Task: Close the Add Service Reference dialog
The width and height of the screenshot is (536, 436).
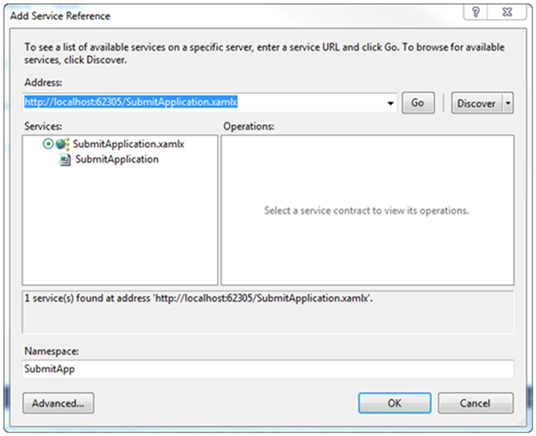Action: [507, 12]
